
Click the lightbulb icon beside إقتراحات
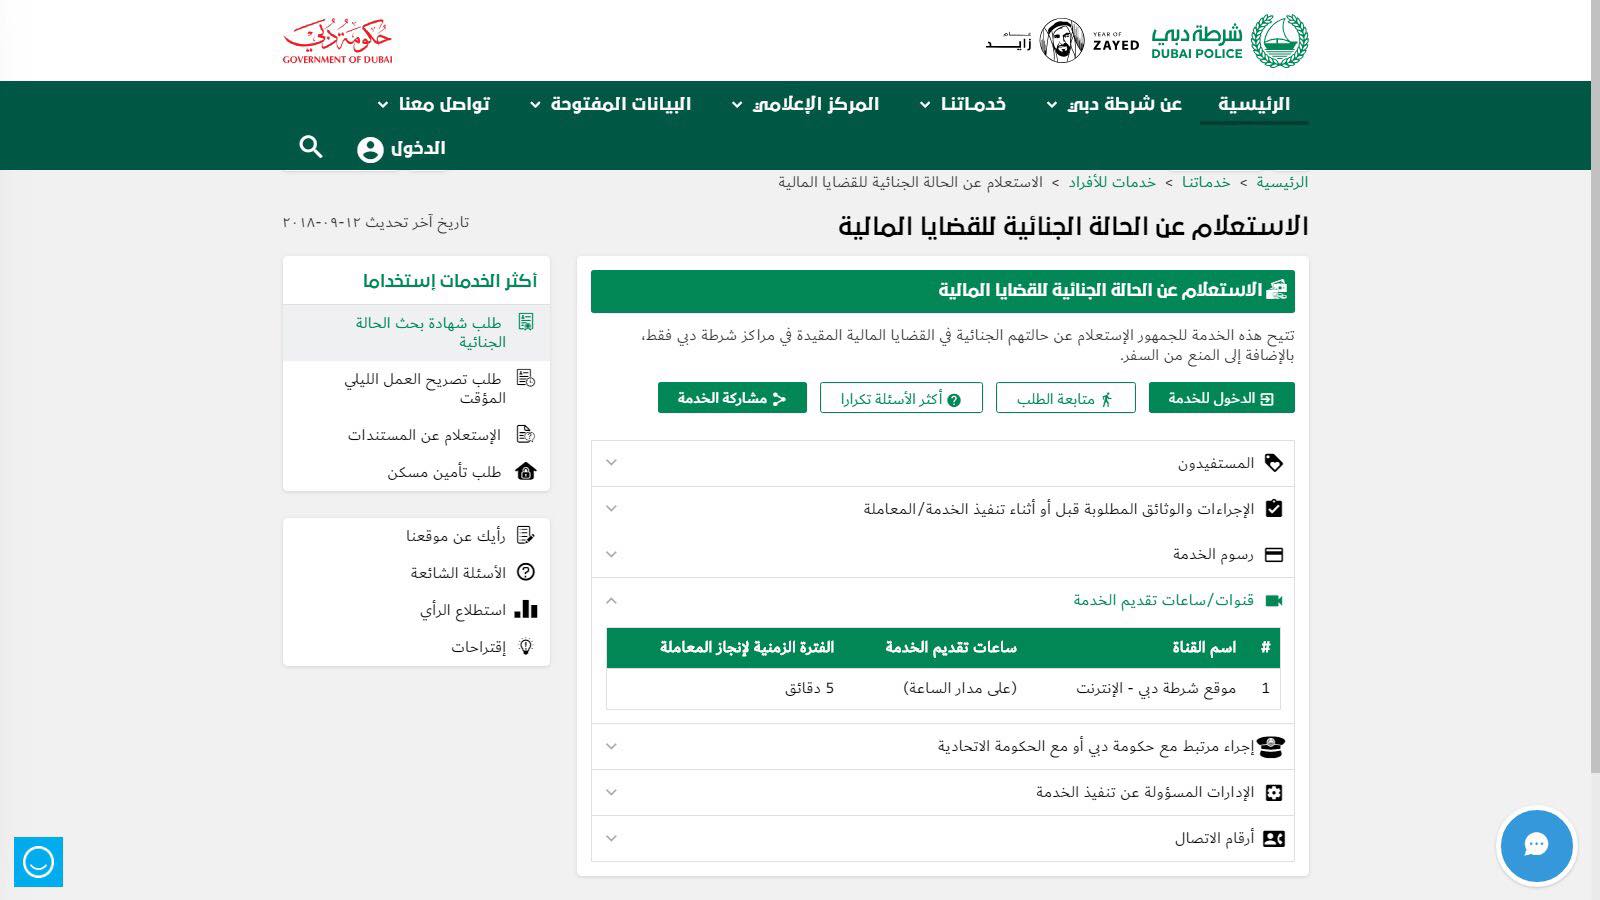526,646
